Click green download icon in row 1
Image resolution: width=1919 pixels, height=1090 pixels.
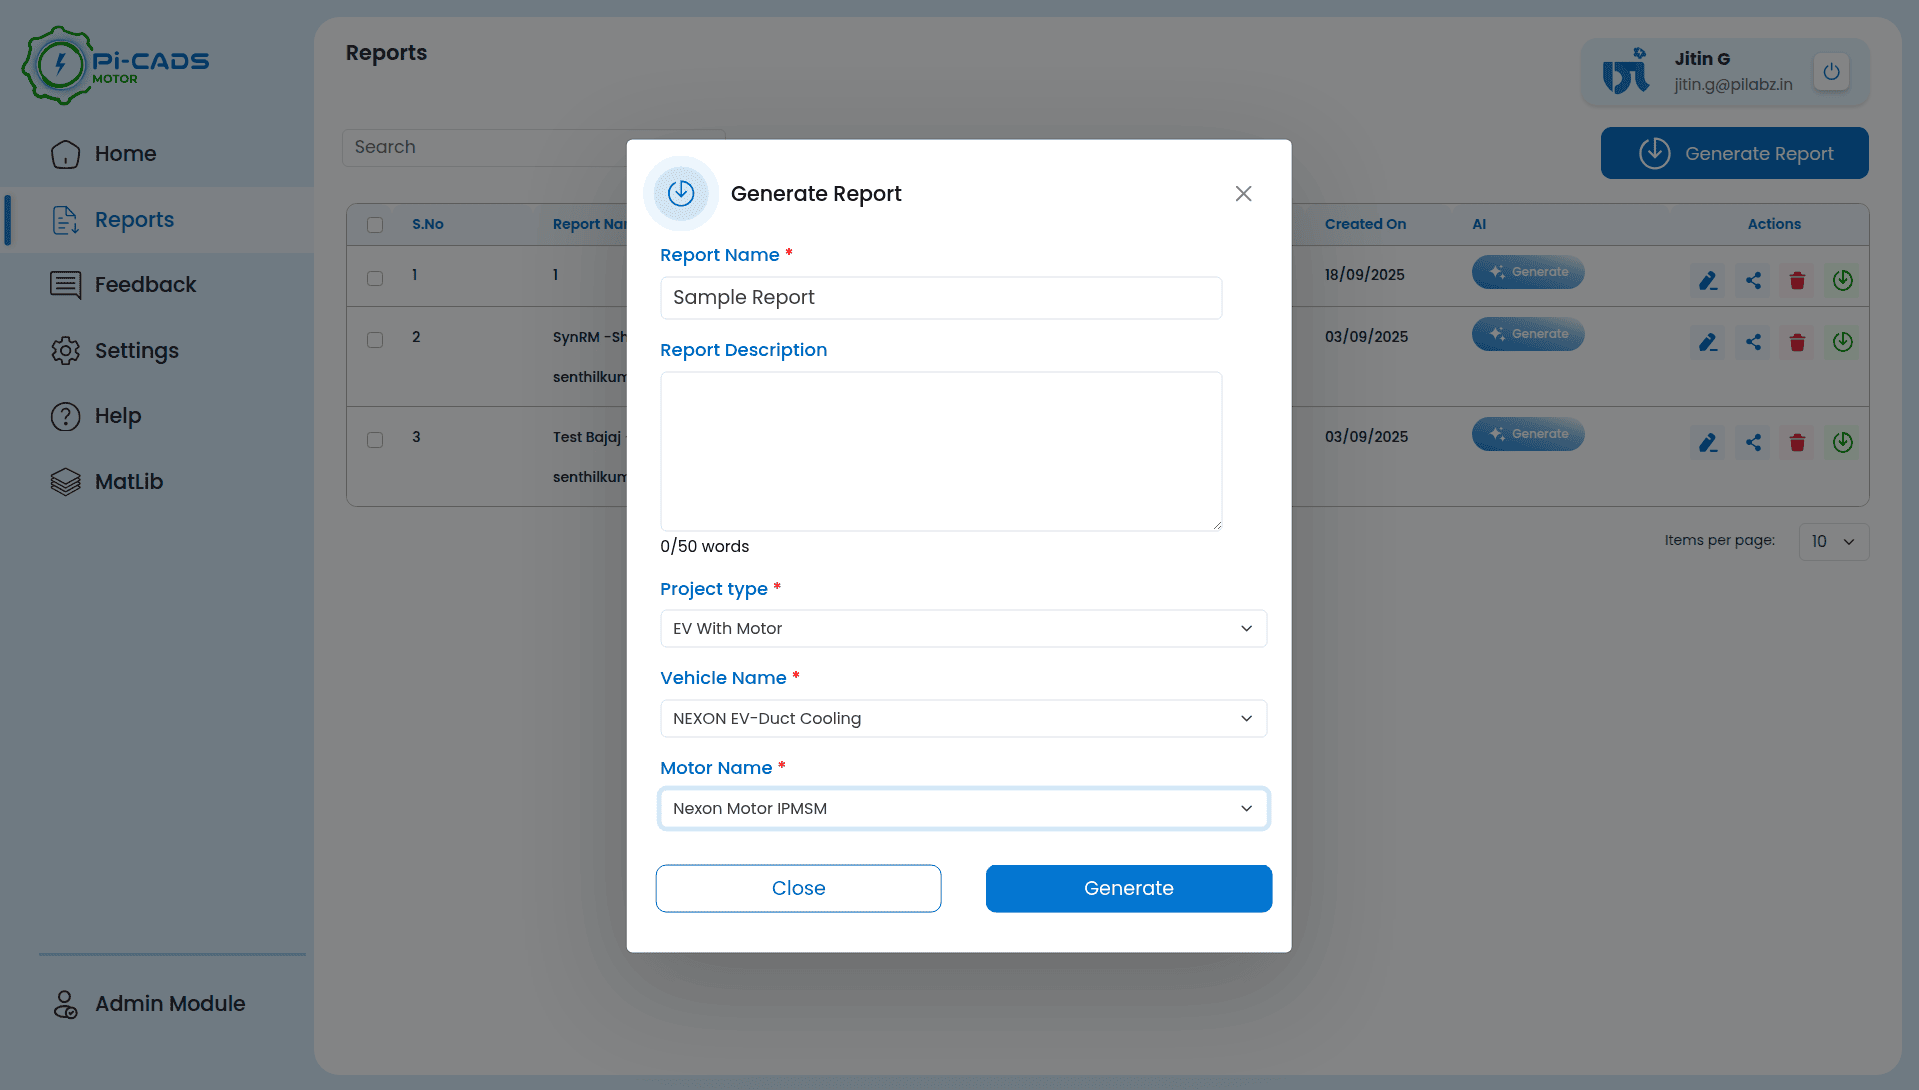point(1842,281)
